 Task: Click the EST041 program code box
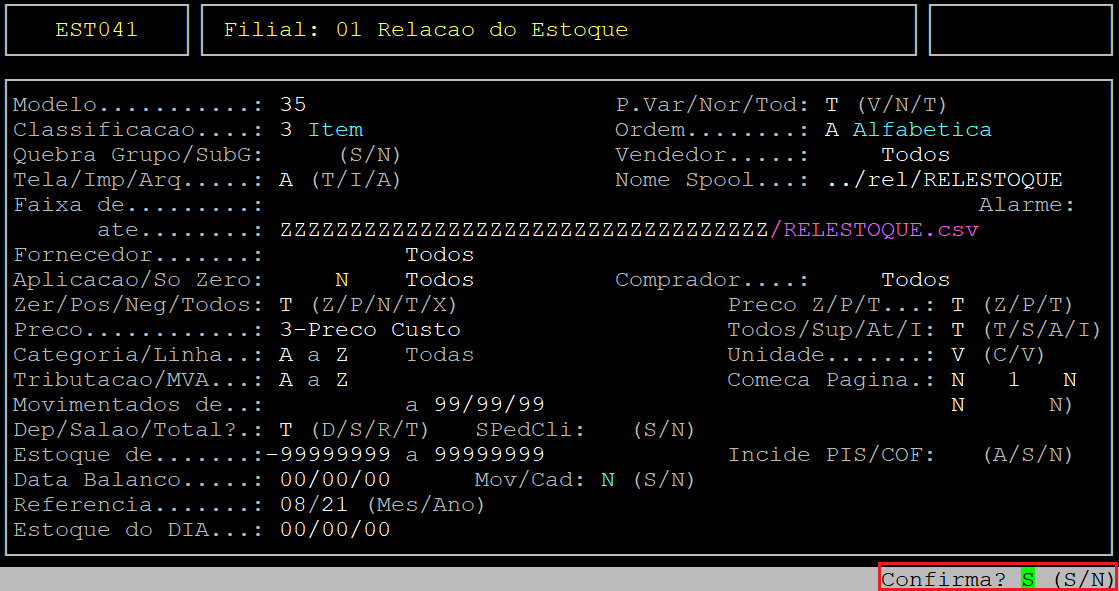point(96,30)
